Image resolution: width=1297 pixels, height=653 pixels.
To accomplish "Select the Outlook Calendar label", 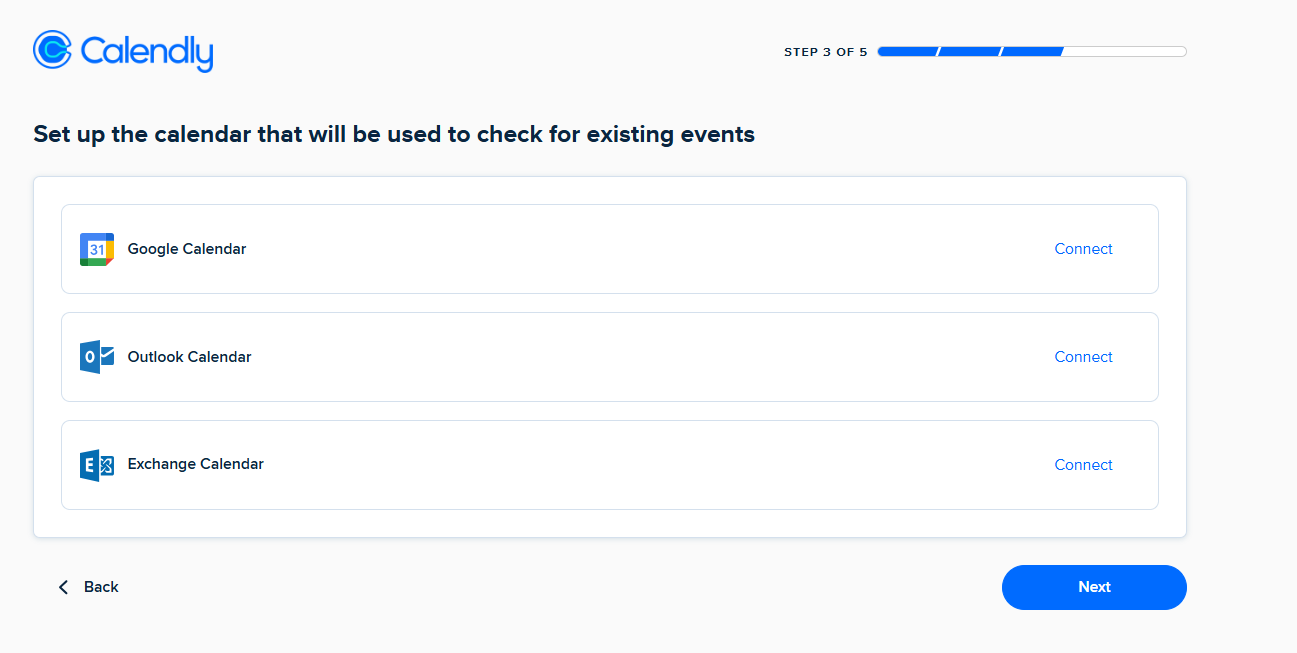I will point(190,357).
